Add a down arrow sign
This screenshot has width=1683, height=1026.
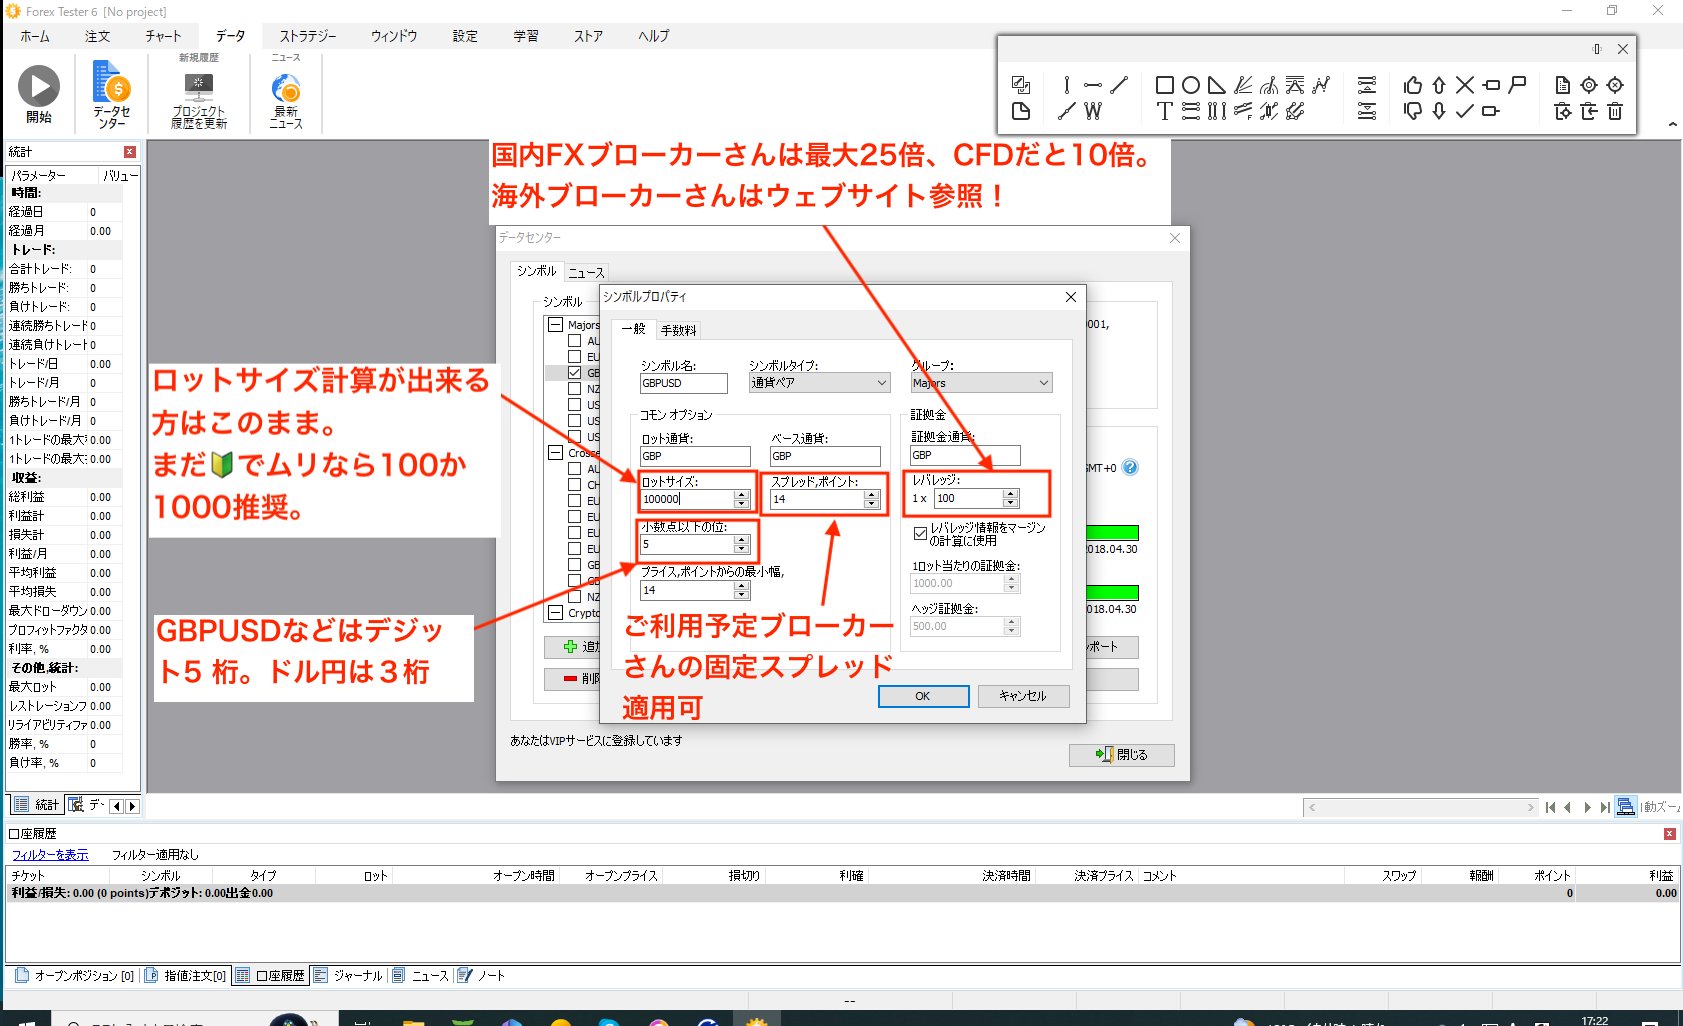[x=1438, y=111]
